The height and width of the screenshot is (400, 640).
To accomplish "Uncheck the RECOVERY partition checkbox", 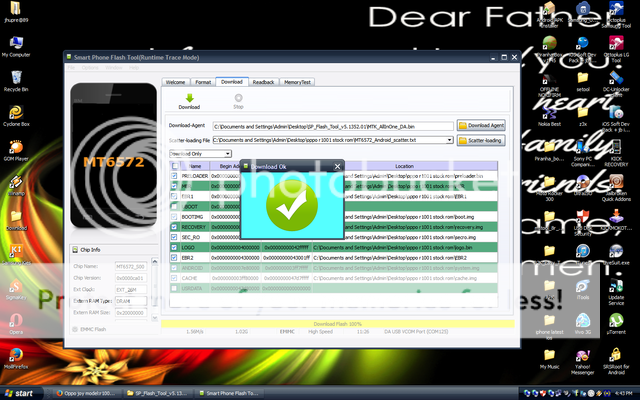I will [174, 227].
